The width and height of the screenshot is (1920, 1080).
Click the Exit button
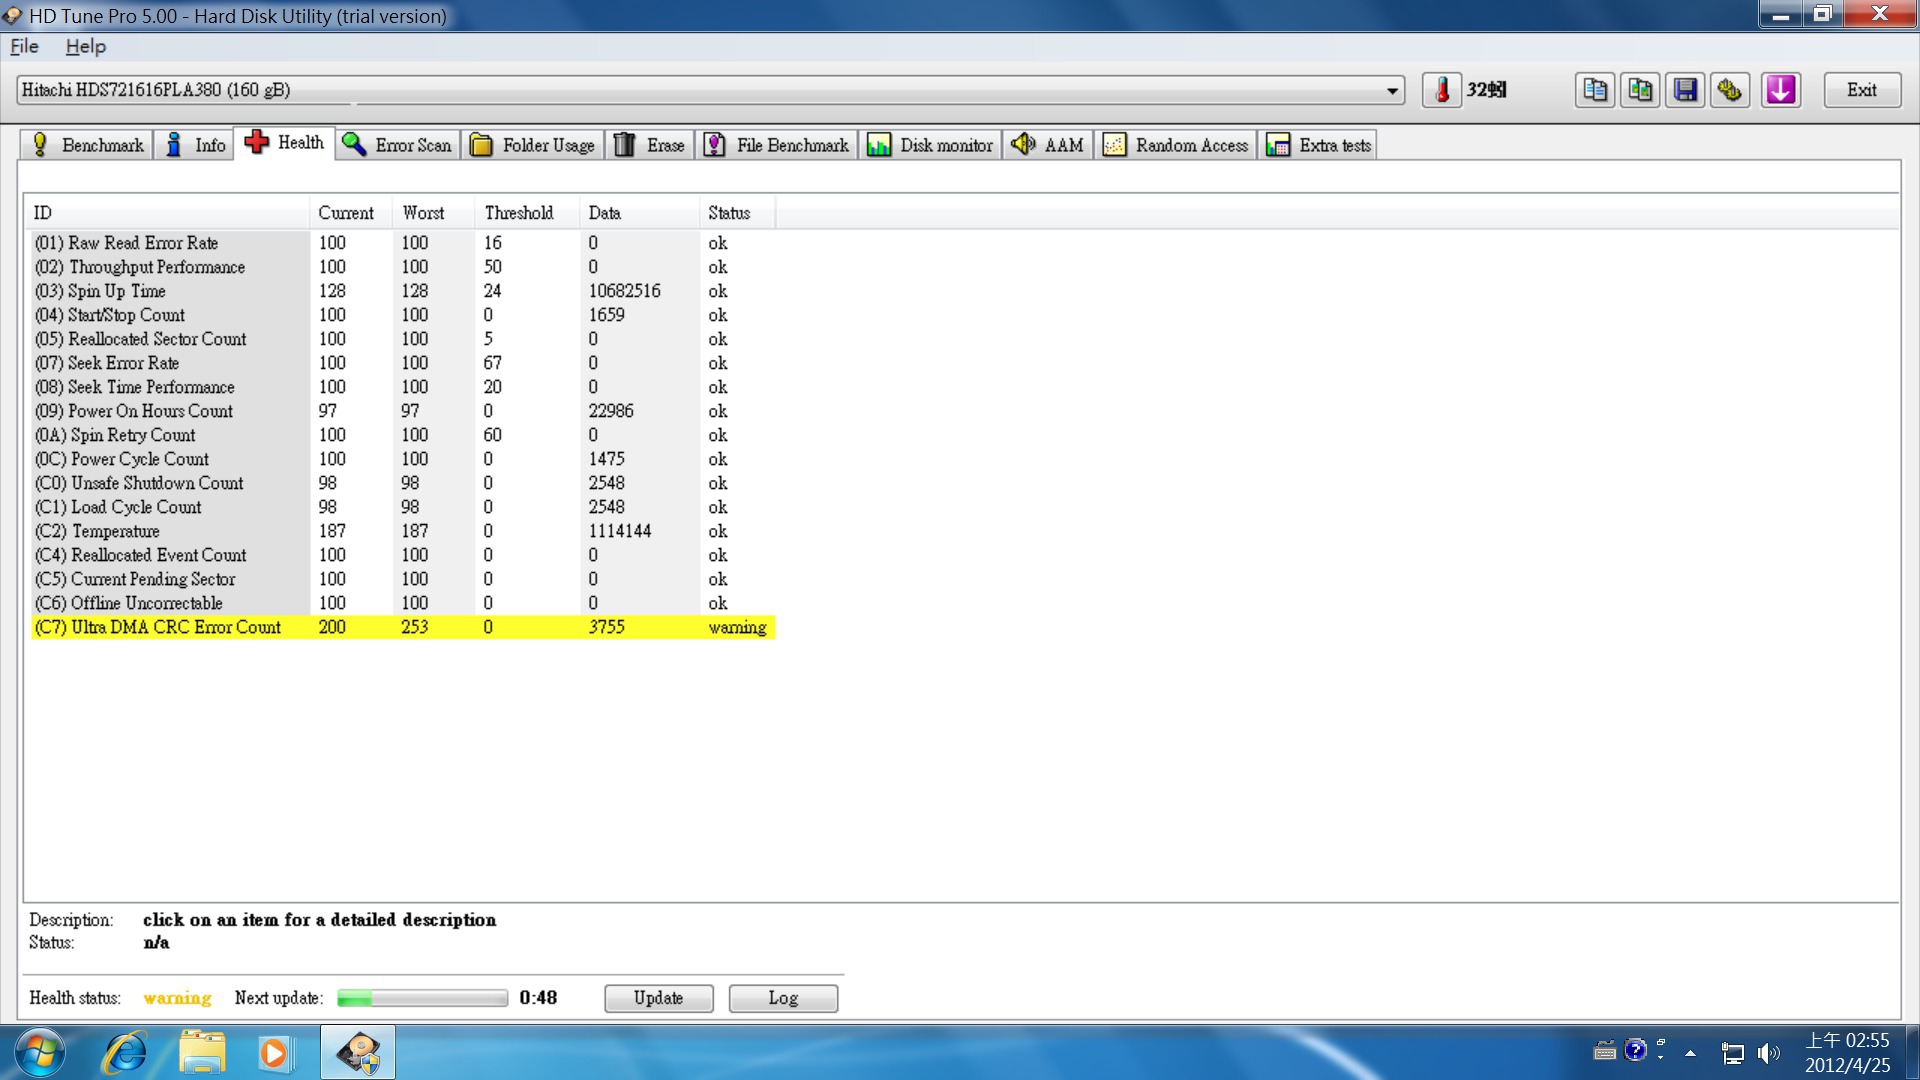tap(1861, 90)
